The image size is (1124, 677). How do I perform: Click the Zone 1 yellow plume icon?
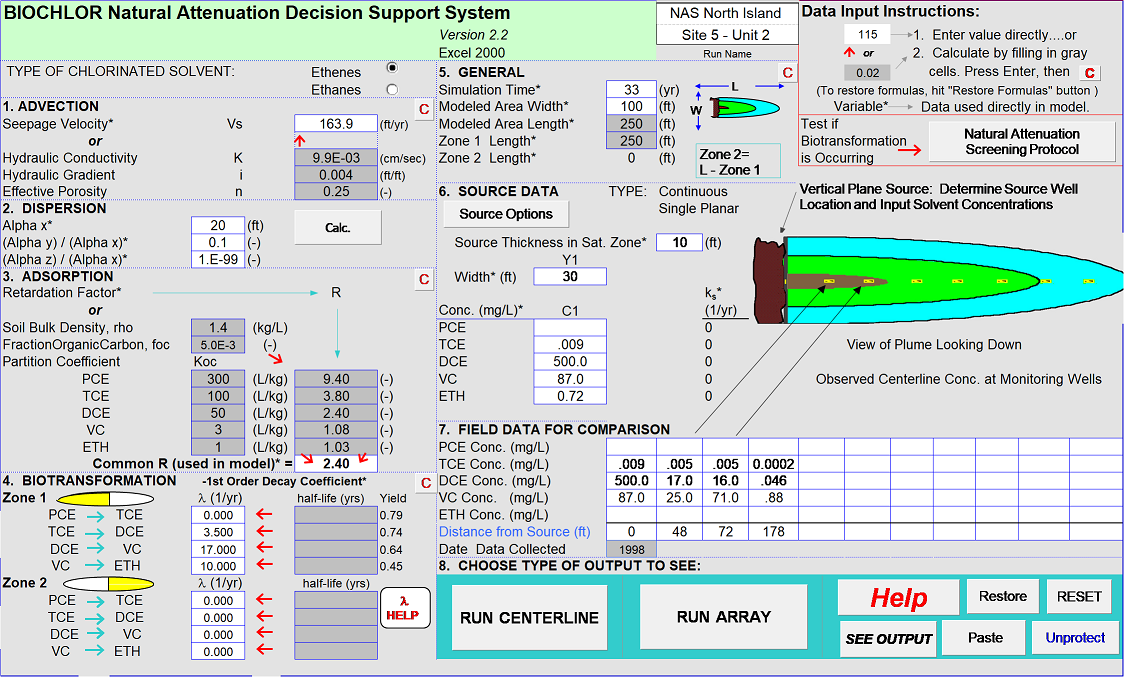click(103, 498)
